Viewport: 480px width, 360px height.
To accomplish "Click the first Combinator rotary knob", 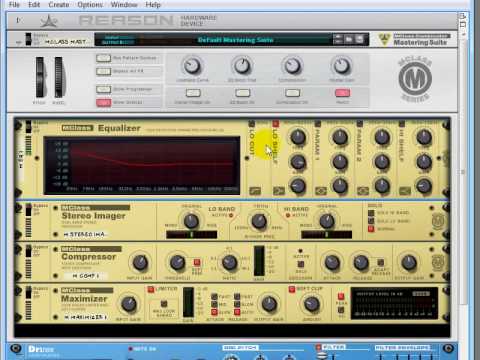I will point(192,66).
